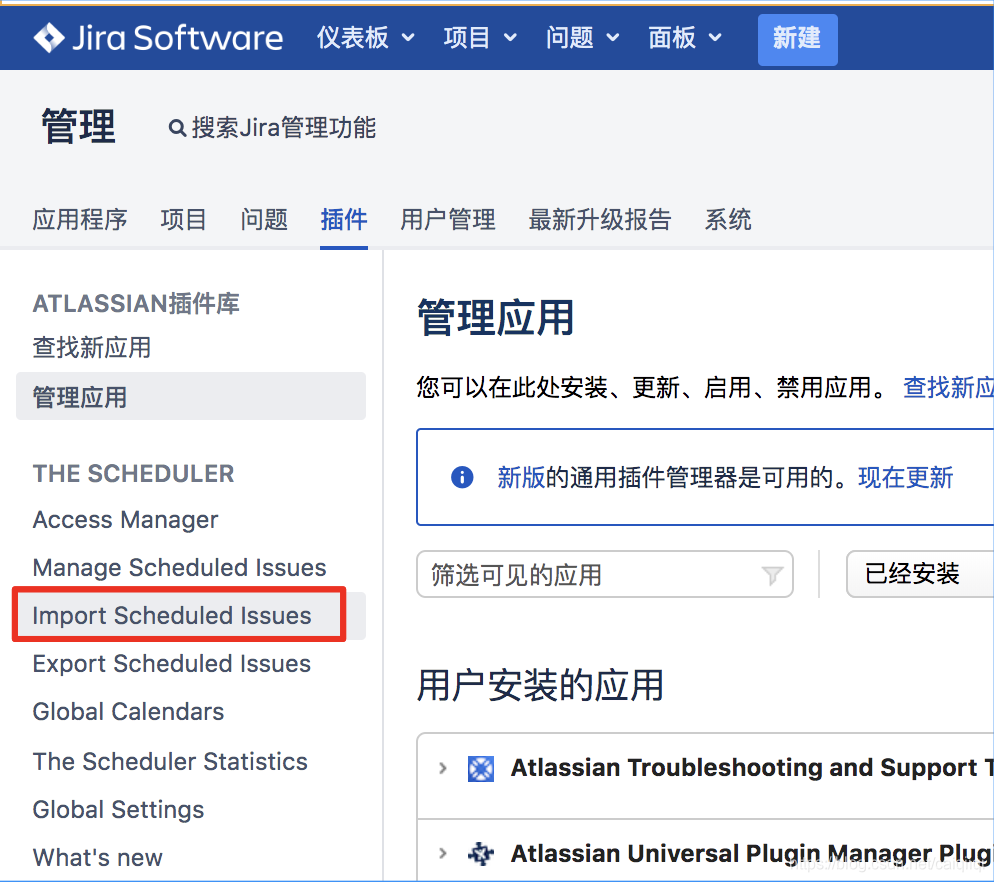Viewport: 994px width, 882px height.
Task: Click 查找新应用 link beside the description
Action: point(948,387)
